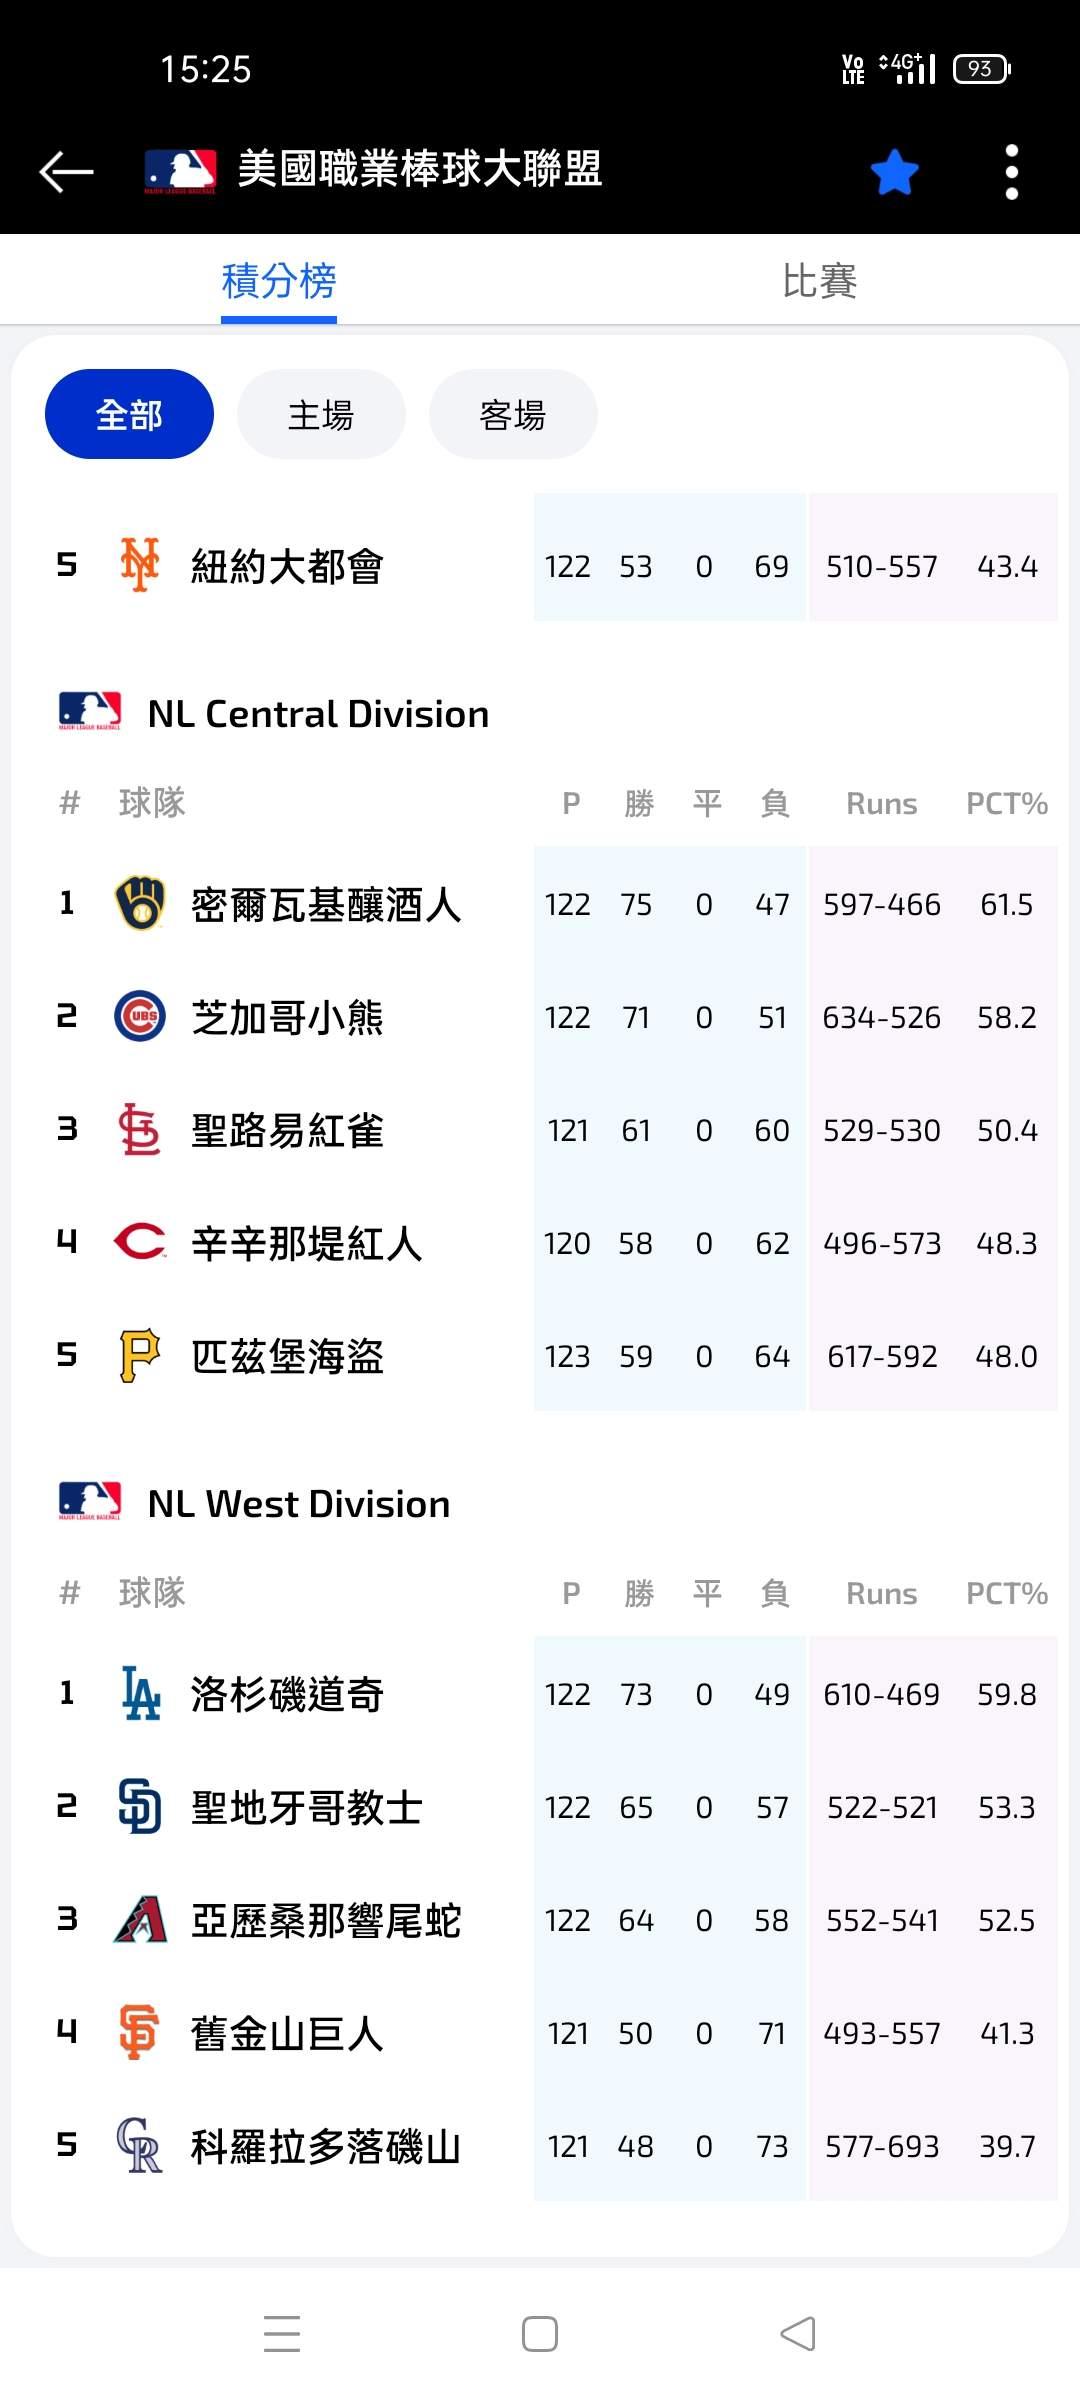Select the 主場 filter pill
The width and height of the screenshot is (1080, 2400).
(x=321, y=414)
